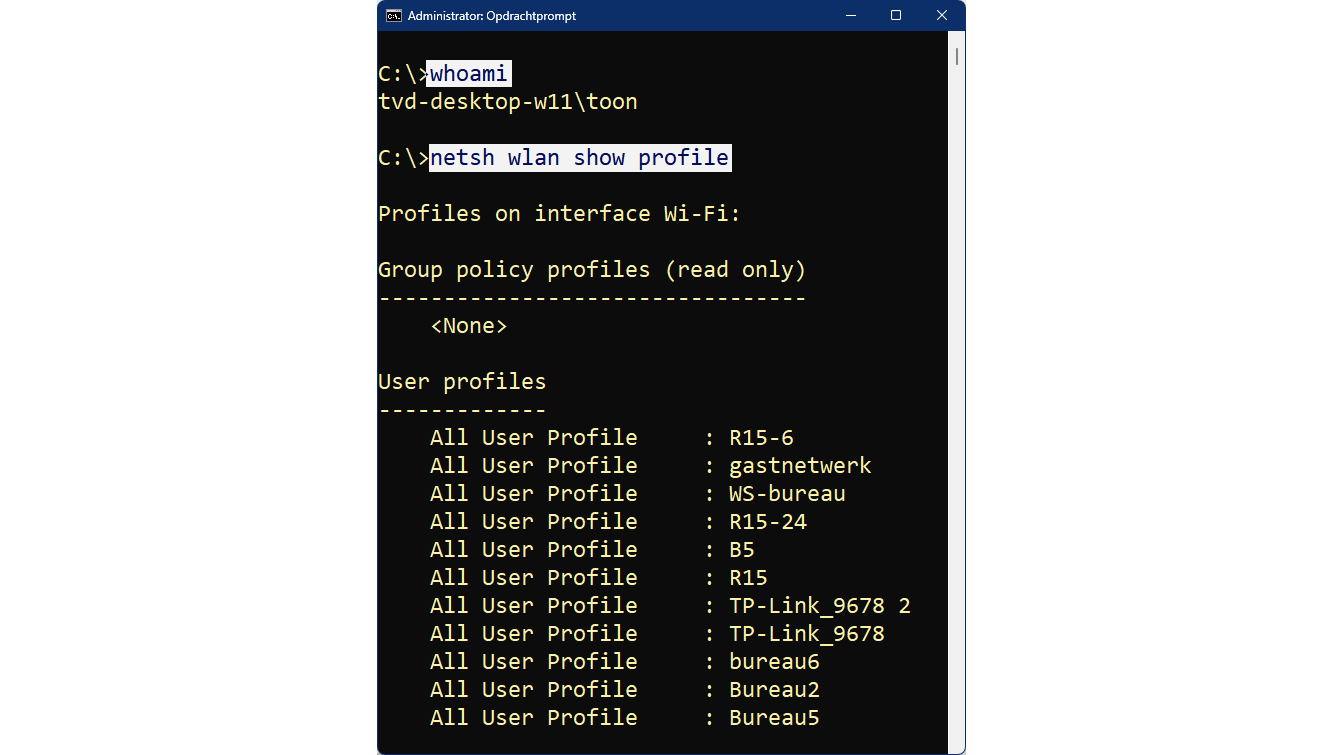
Task: Click the 'R15-24' profile name
Action: coord(768,522)
